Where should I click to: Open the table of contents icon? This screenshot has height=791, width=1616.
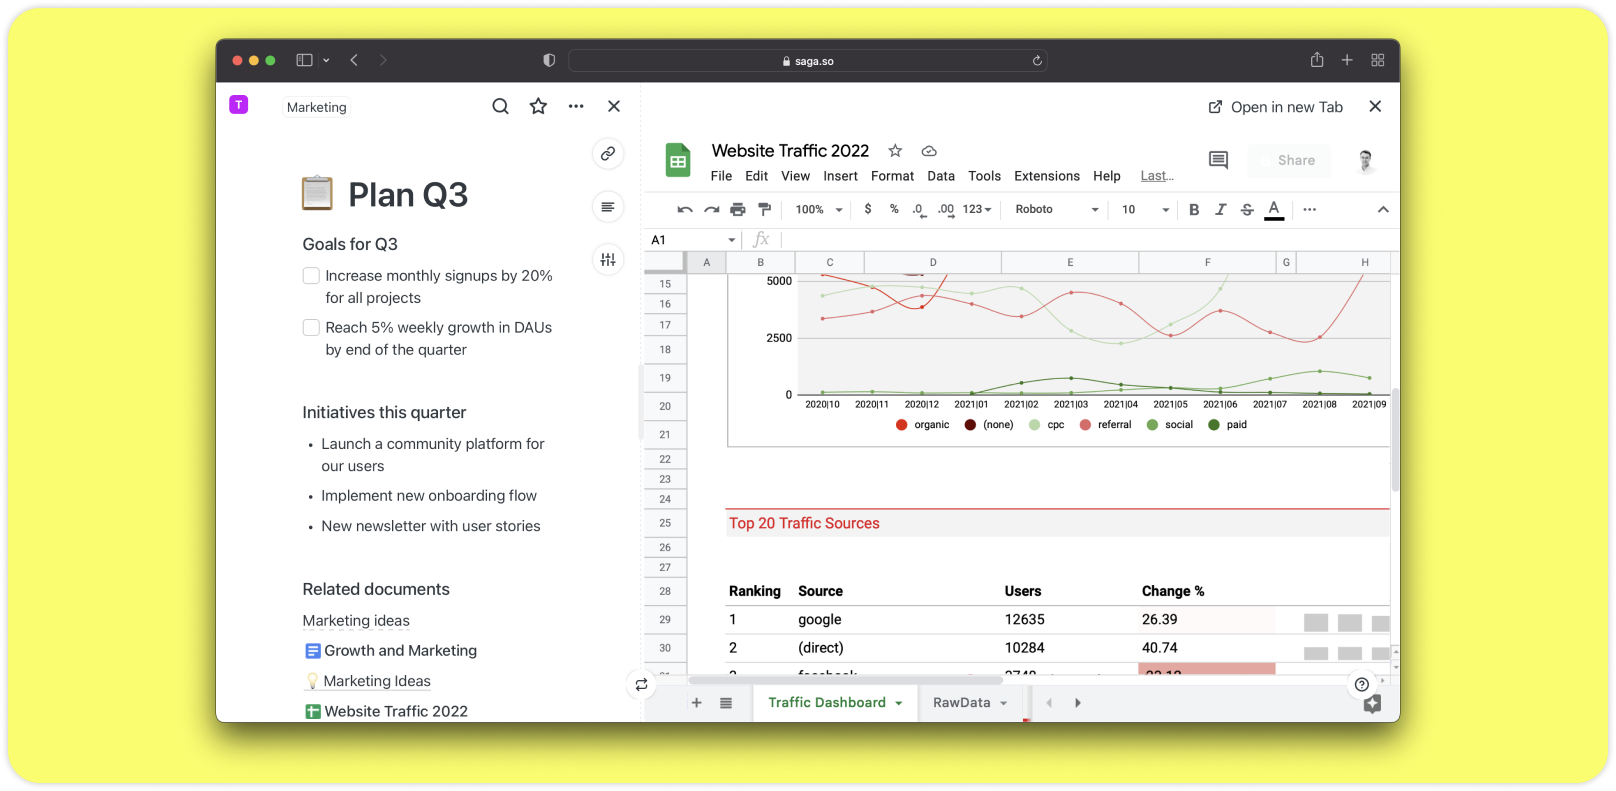607,207
